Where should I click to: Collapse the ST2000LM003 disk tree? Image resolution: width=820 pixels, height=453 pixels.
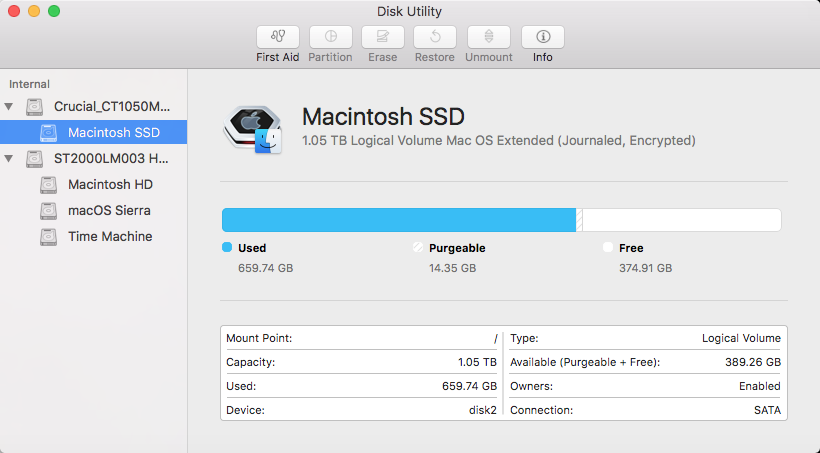click(9, 158)
